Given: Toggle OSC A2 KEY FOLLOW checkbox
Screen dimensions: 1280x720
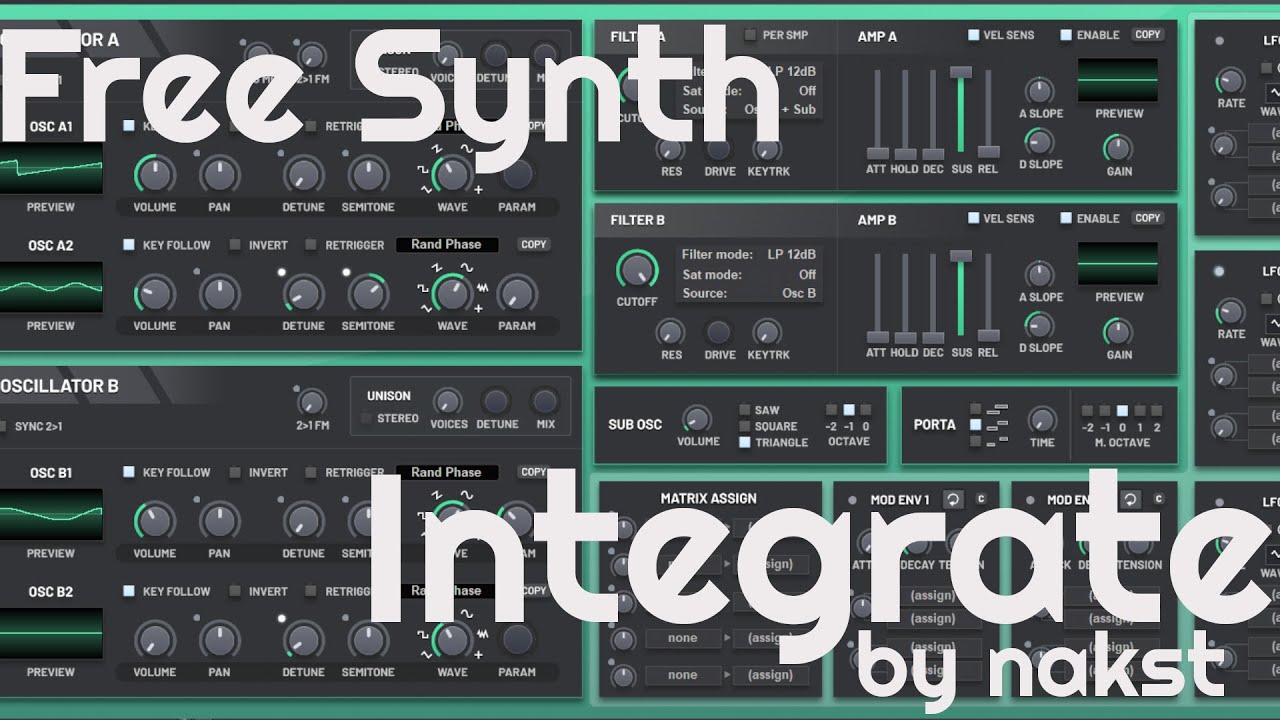Looking at the screenshot, I should point(129,245).
